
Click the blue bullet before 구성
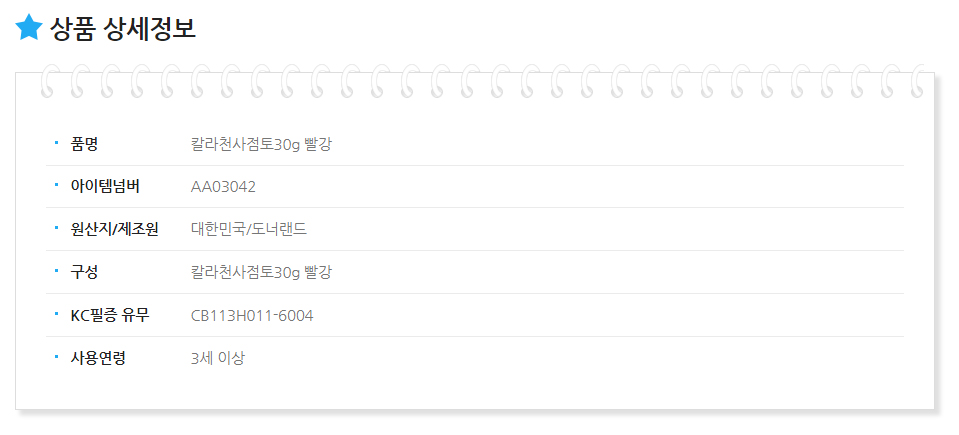pos(56,270)
